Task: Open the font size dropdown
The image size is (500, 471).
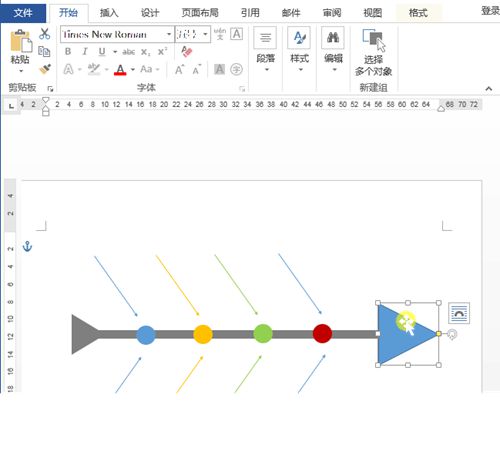Action: coord(206,34)
